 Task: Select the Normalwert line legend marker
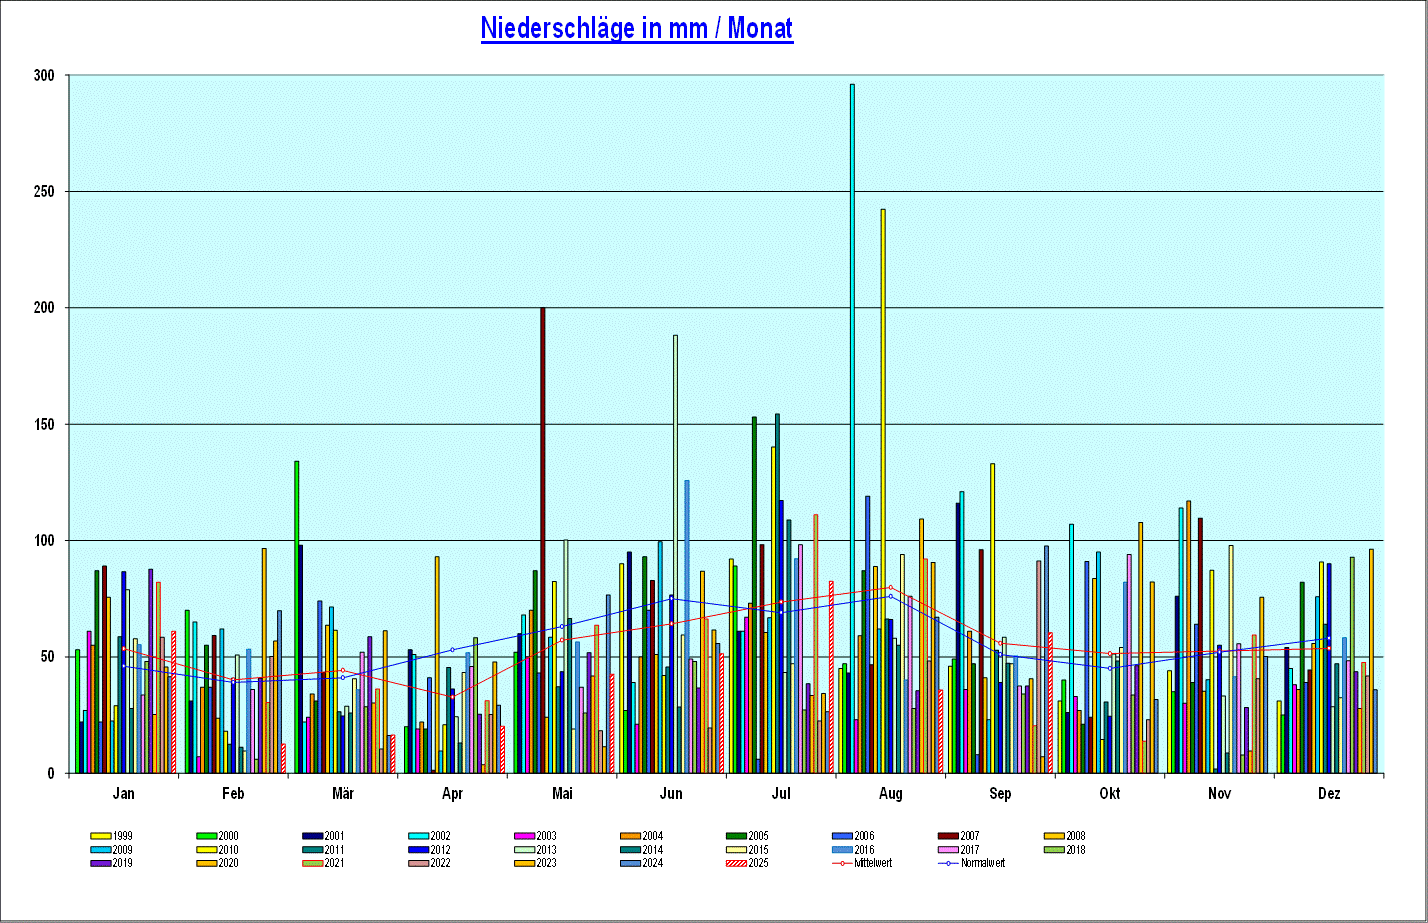point(948,863)
